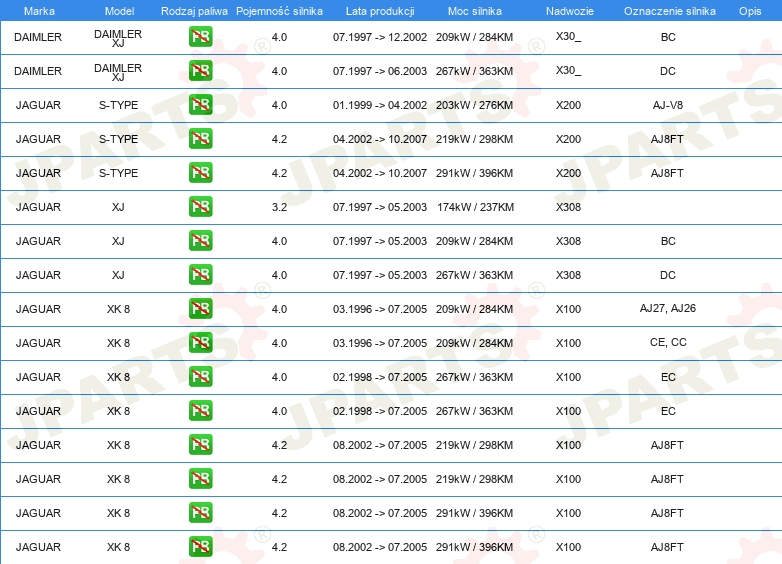Click fuel icon for S-TYPE 219kW AJ8FT row
The width and height of the screenshot is (782, 564).
[x=200, y=139]
